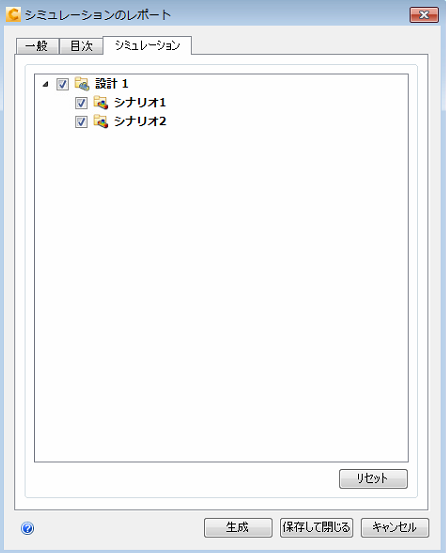Image resolution: width=446 pixels, height=553 pixels.
Task: Uncheck the 設計 1 checkbox
Action: [62, 84]
